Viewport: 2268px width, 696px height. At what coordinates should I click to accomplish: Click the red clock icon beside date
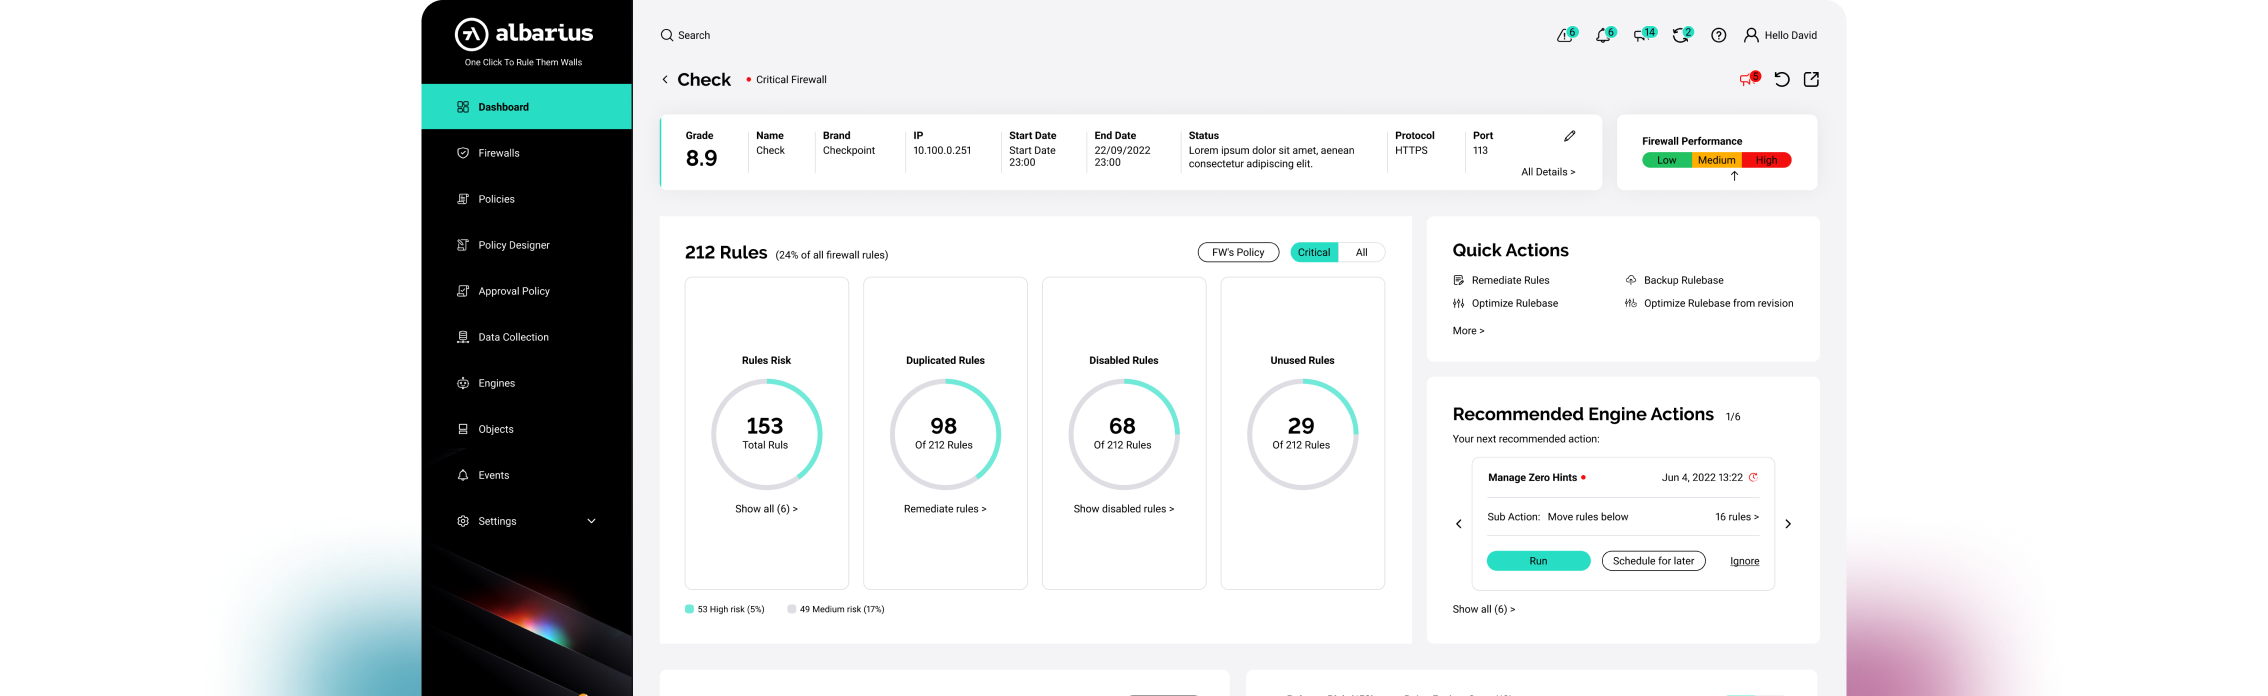pos(1753,477)
